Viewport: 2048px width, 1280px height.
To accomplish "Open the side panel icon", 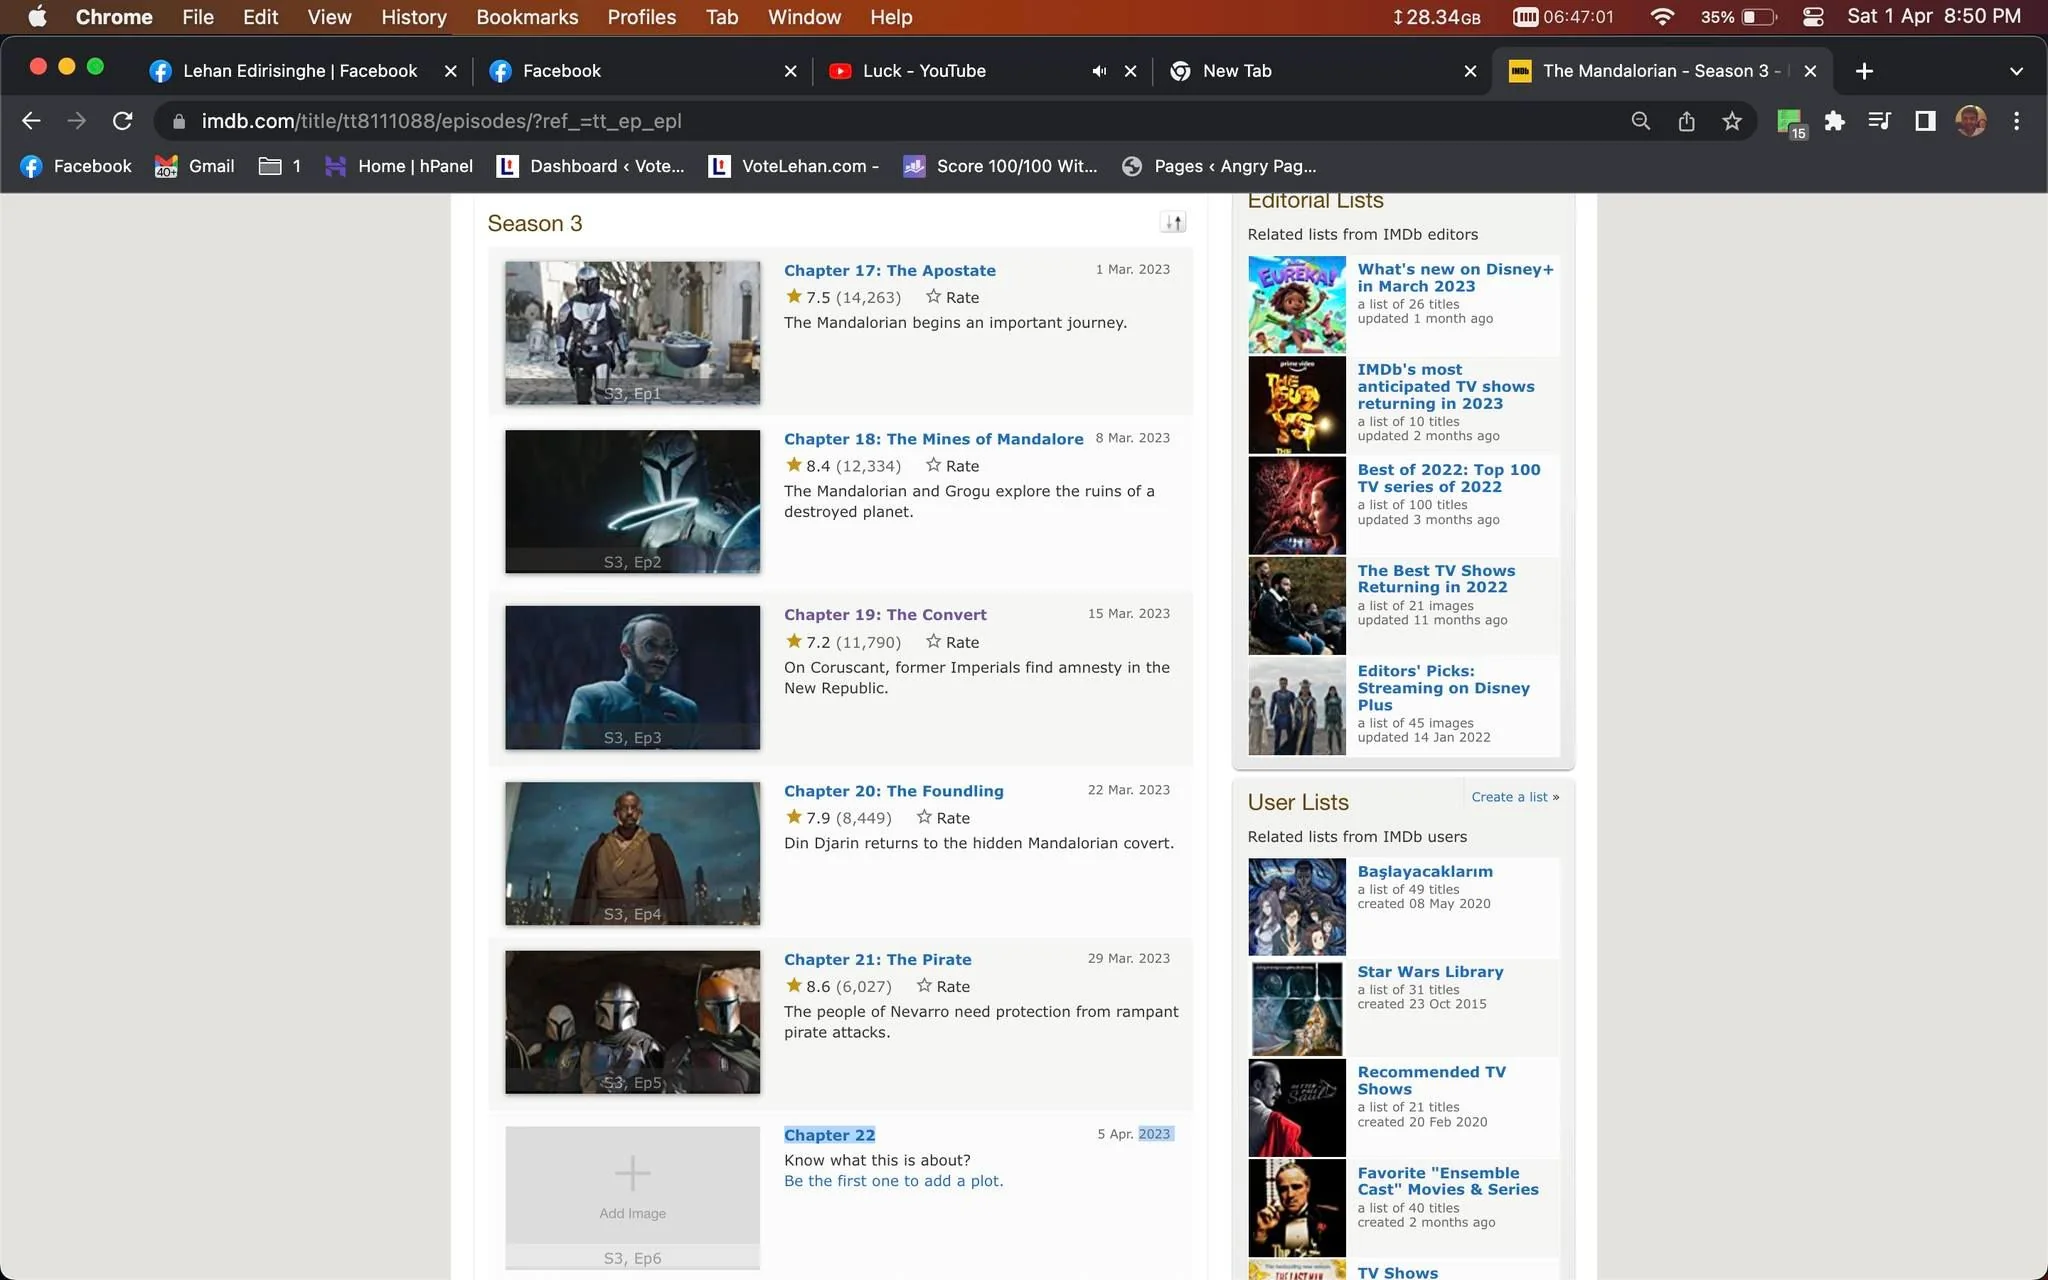I will click(1924, 121).
